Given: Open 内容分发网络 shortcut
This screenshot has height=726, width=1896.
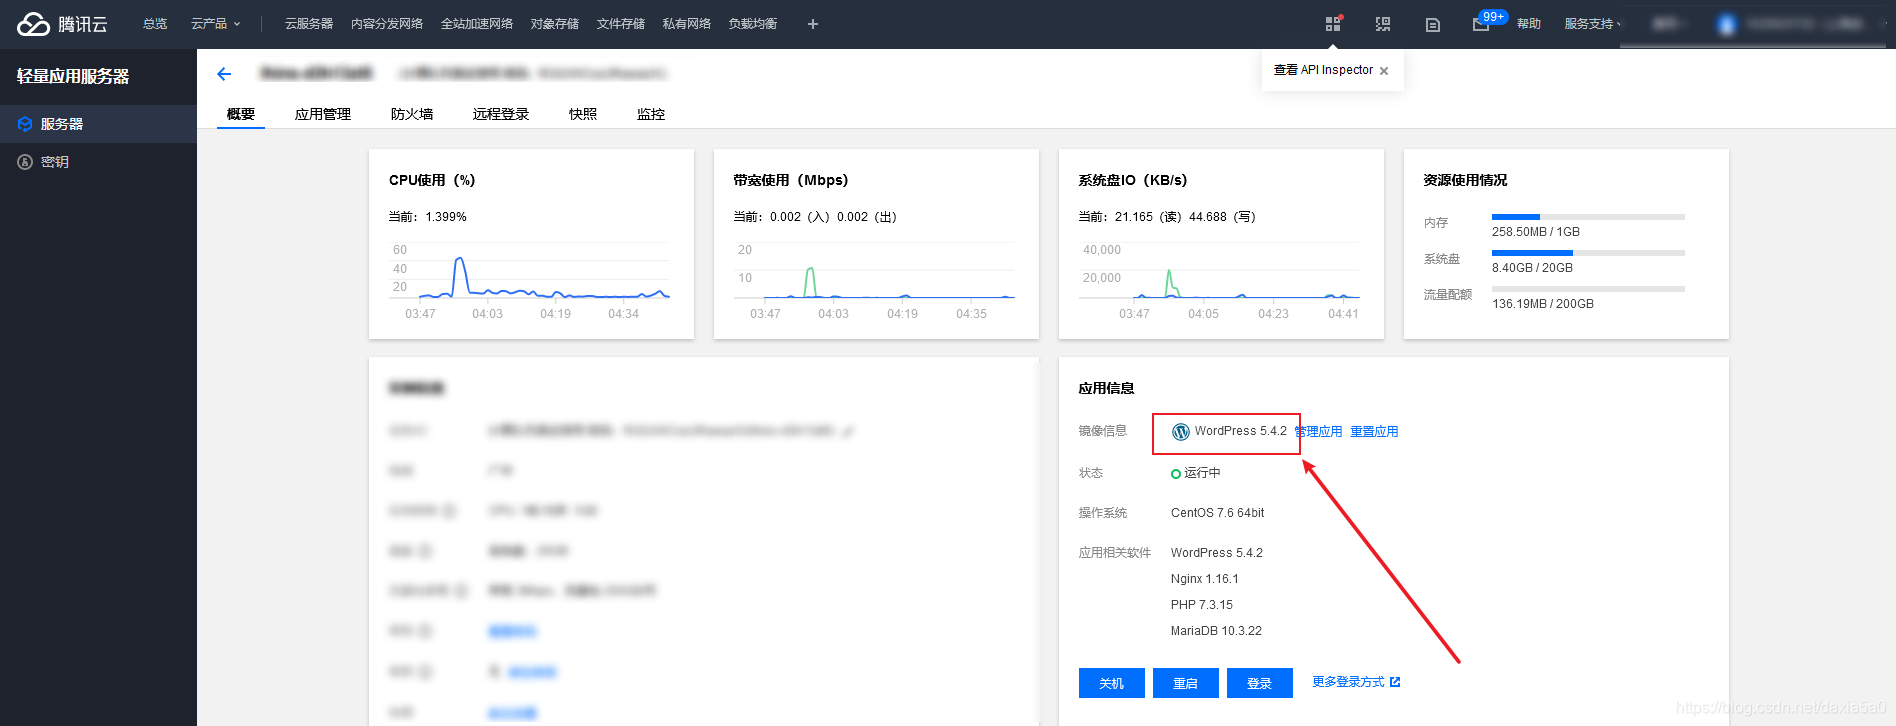Looking at the screenshot, I should point(387,24).
